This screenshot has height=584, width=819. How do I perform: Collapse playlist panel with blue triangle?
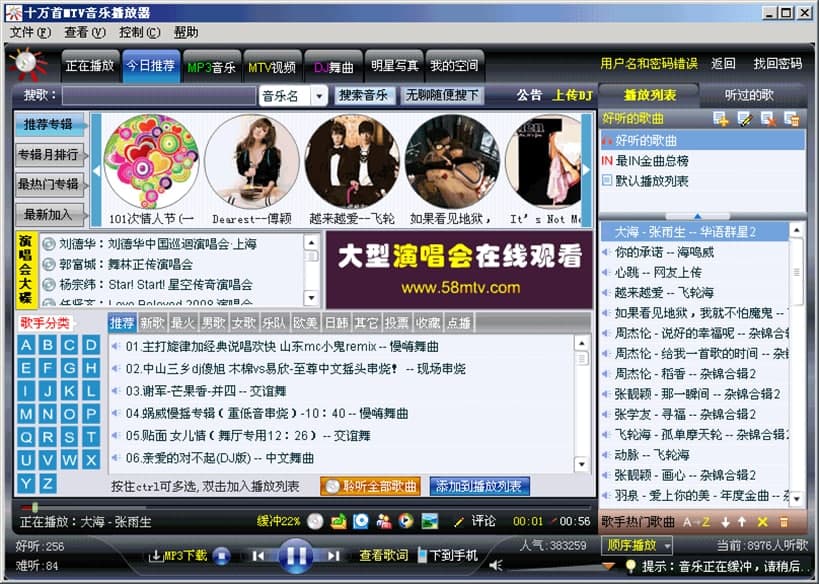pyautogui.click(x=698, y=216)
